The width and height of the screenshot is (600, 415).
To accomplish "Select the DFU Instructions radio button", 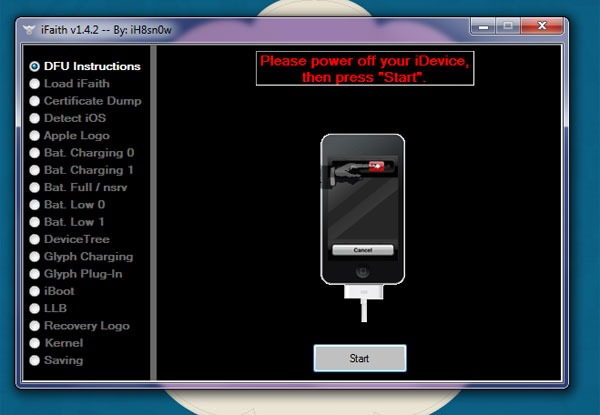I will (x=34, y=66).
